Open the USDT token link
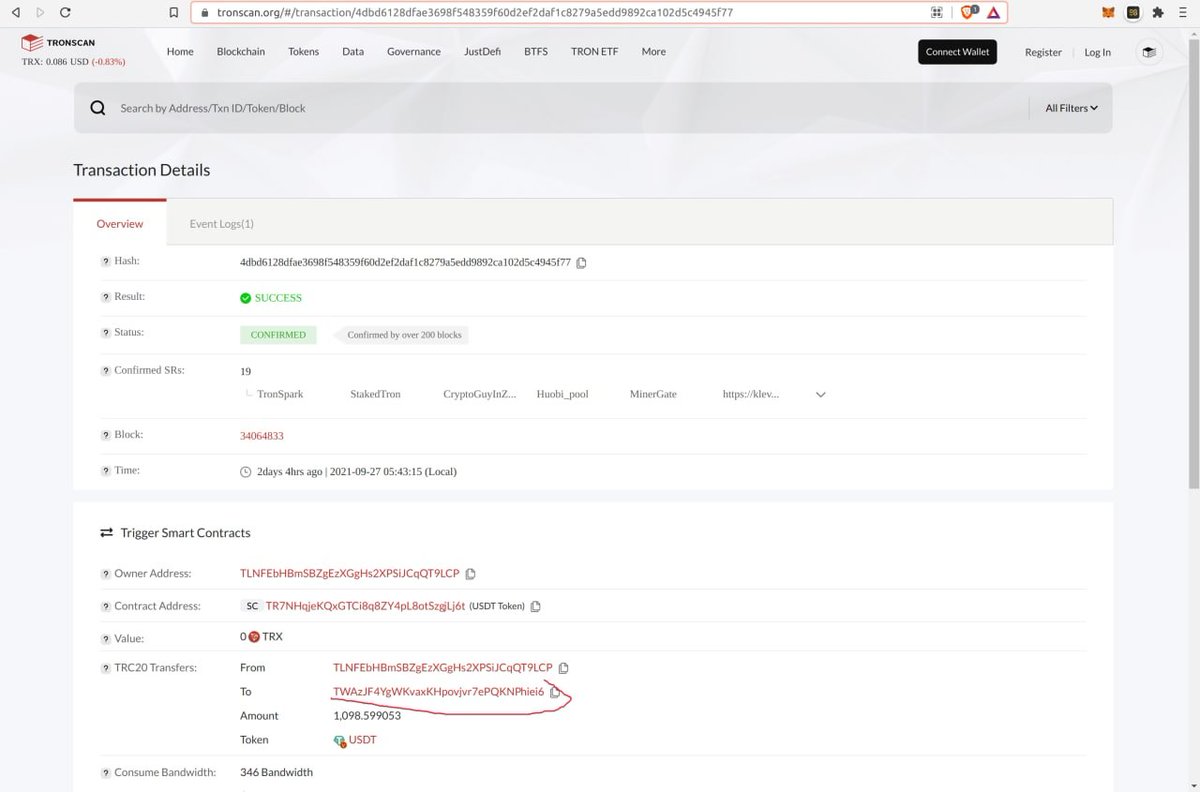 363,740
